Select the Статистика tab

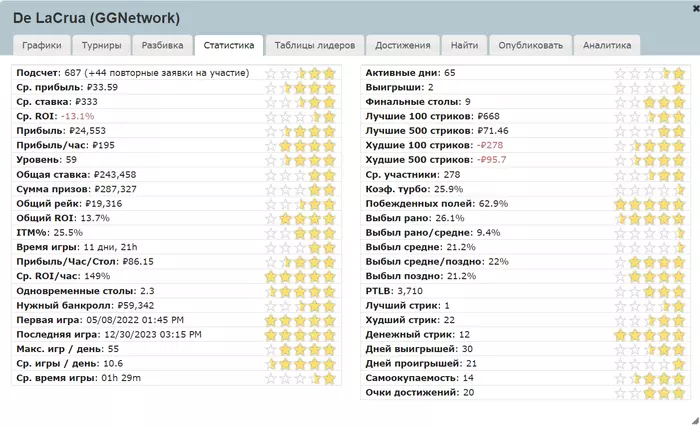pos(229,45)
